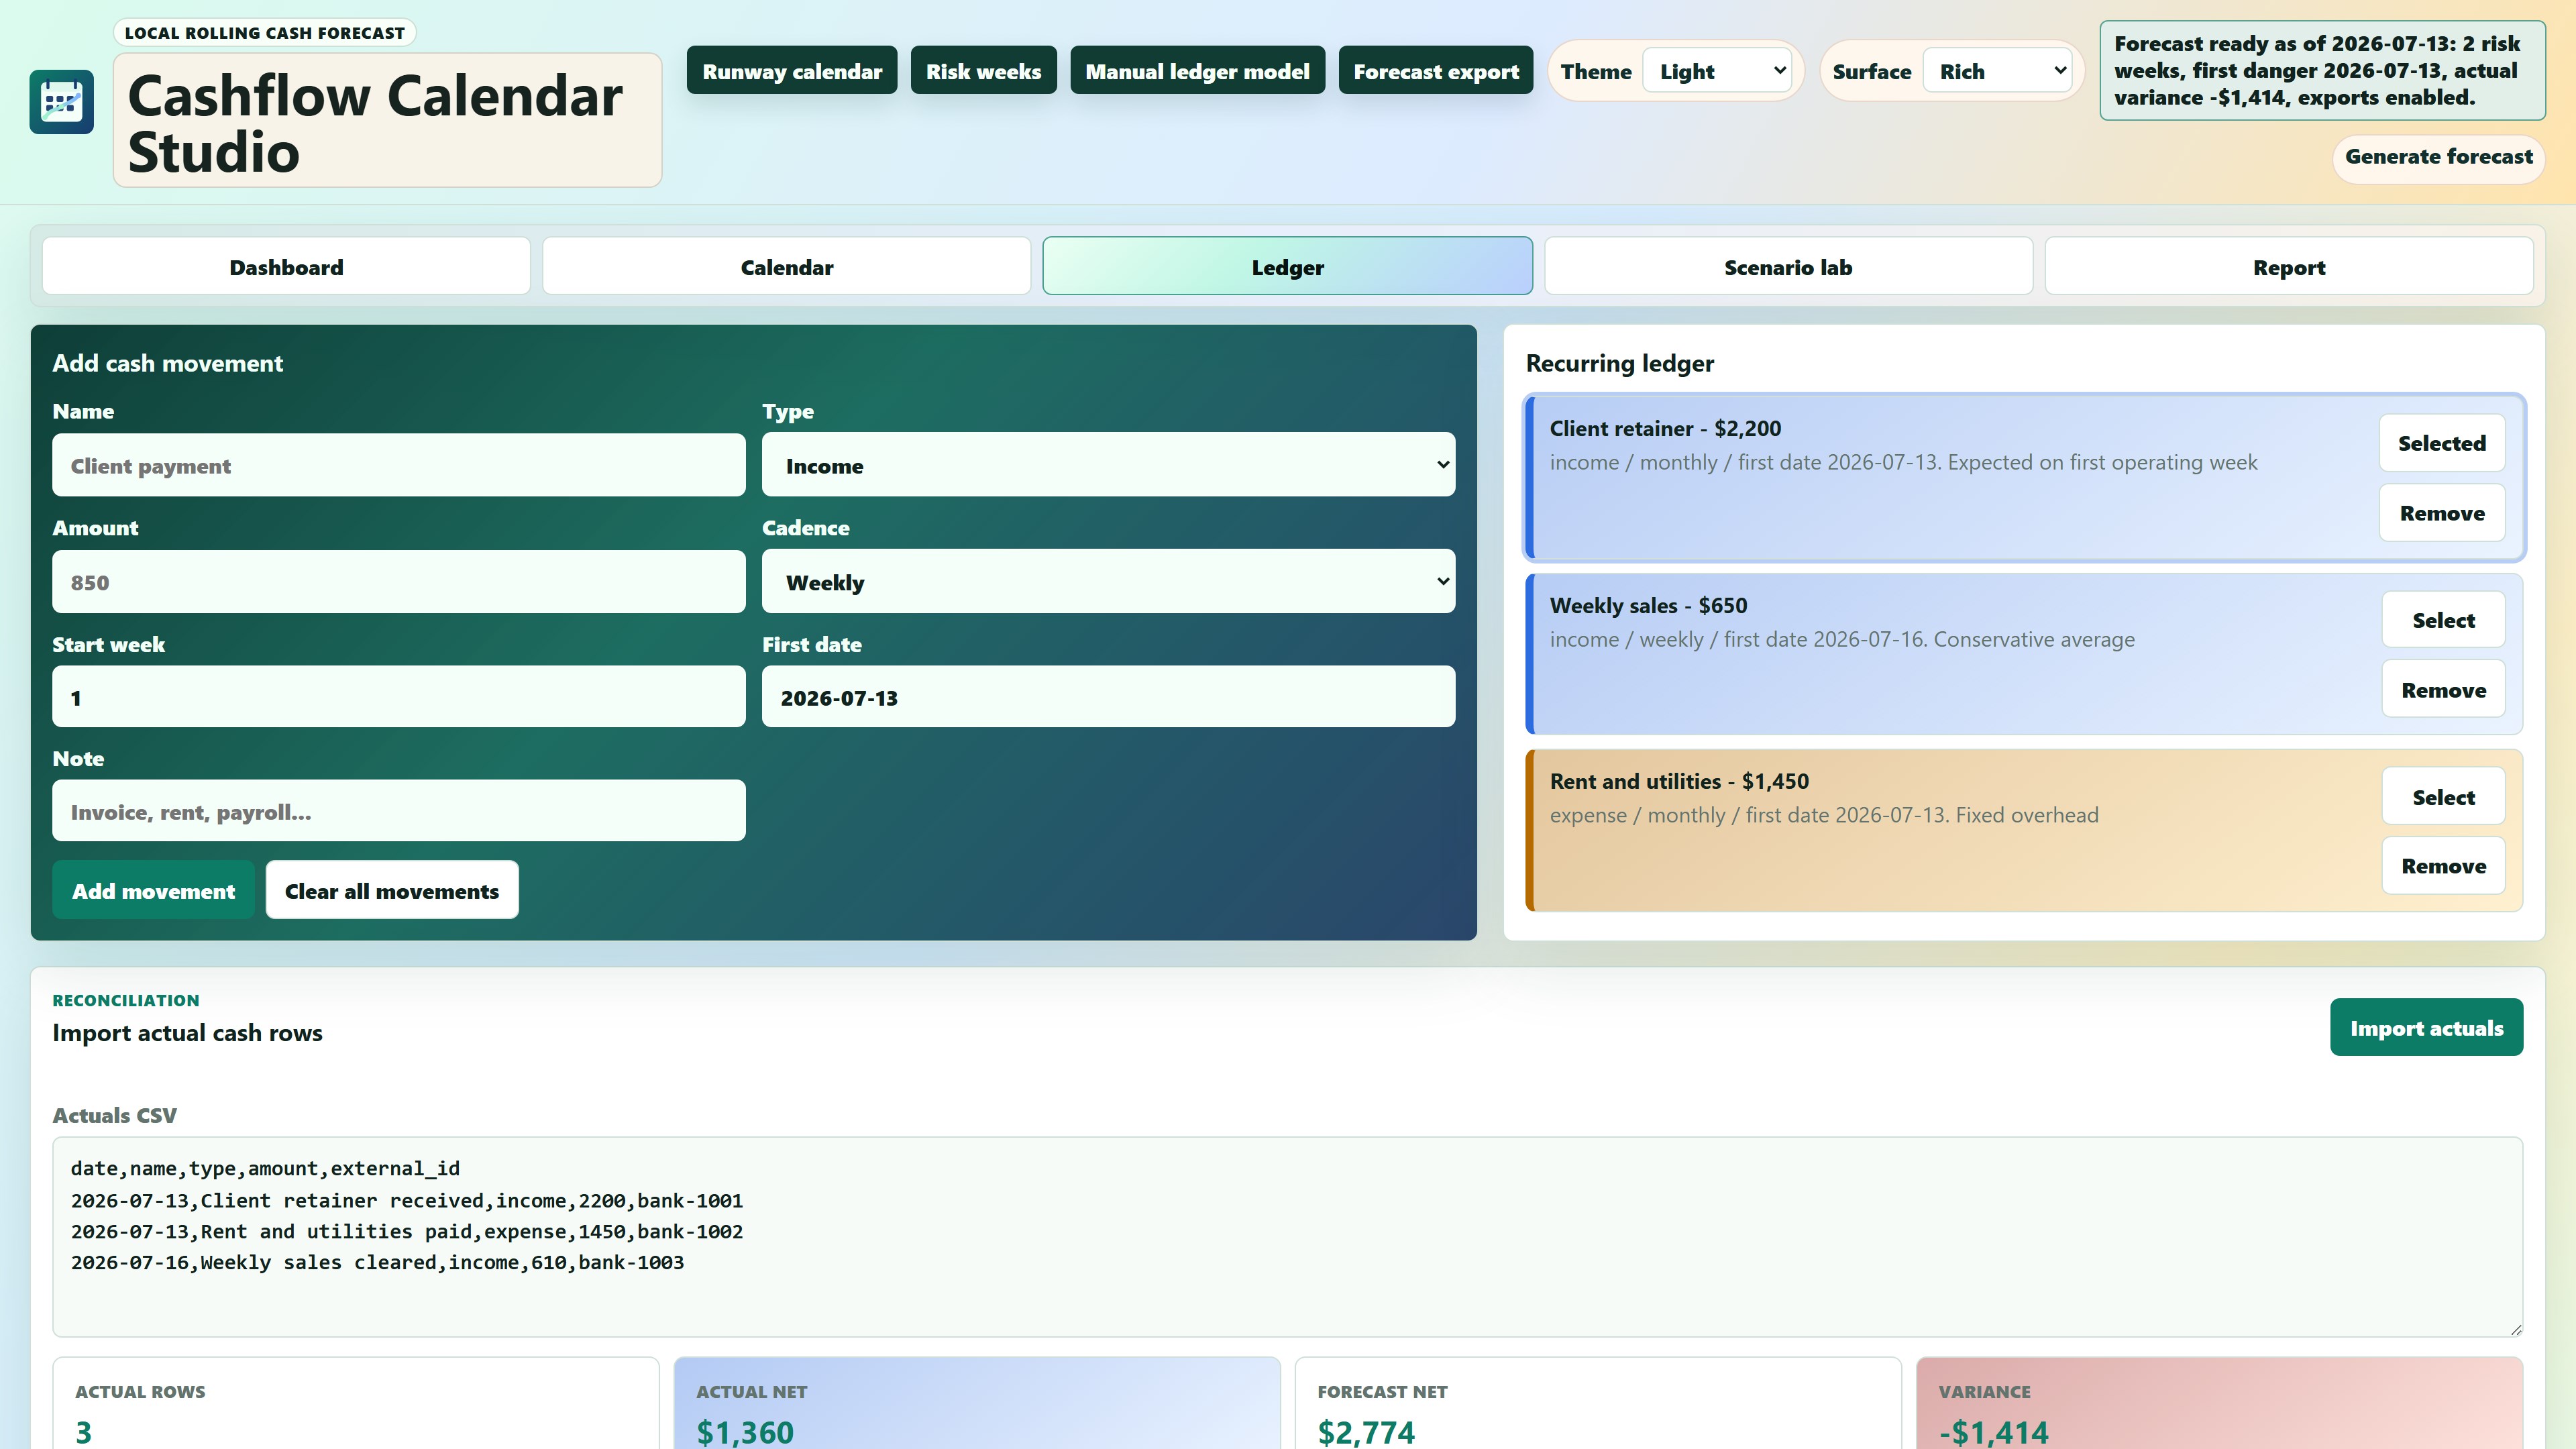Switch to the Calendar tab
This screenshot has width=2576, height=1449.
(x=786, y=267)
